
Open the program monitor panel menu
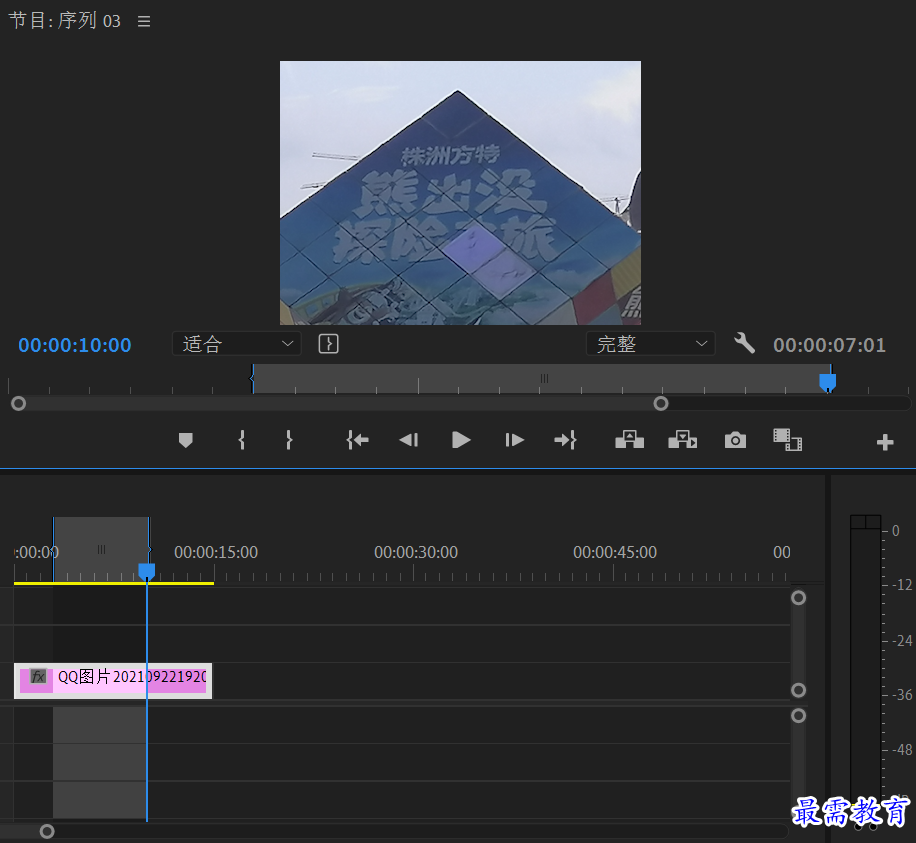coord(144,22)
